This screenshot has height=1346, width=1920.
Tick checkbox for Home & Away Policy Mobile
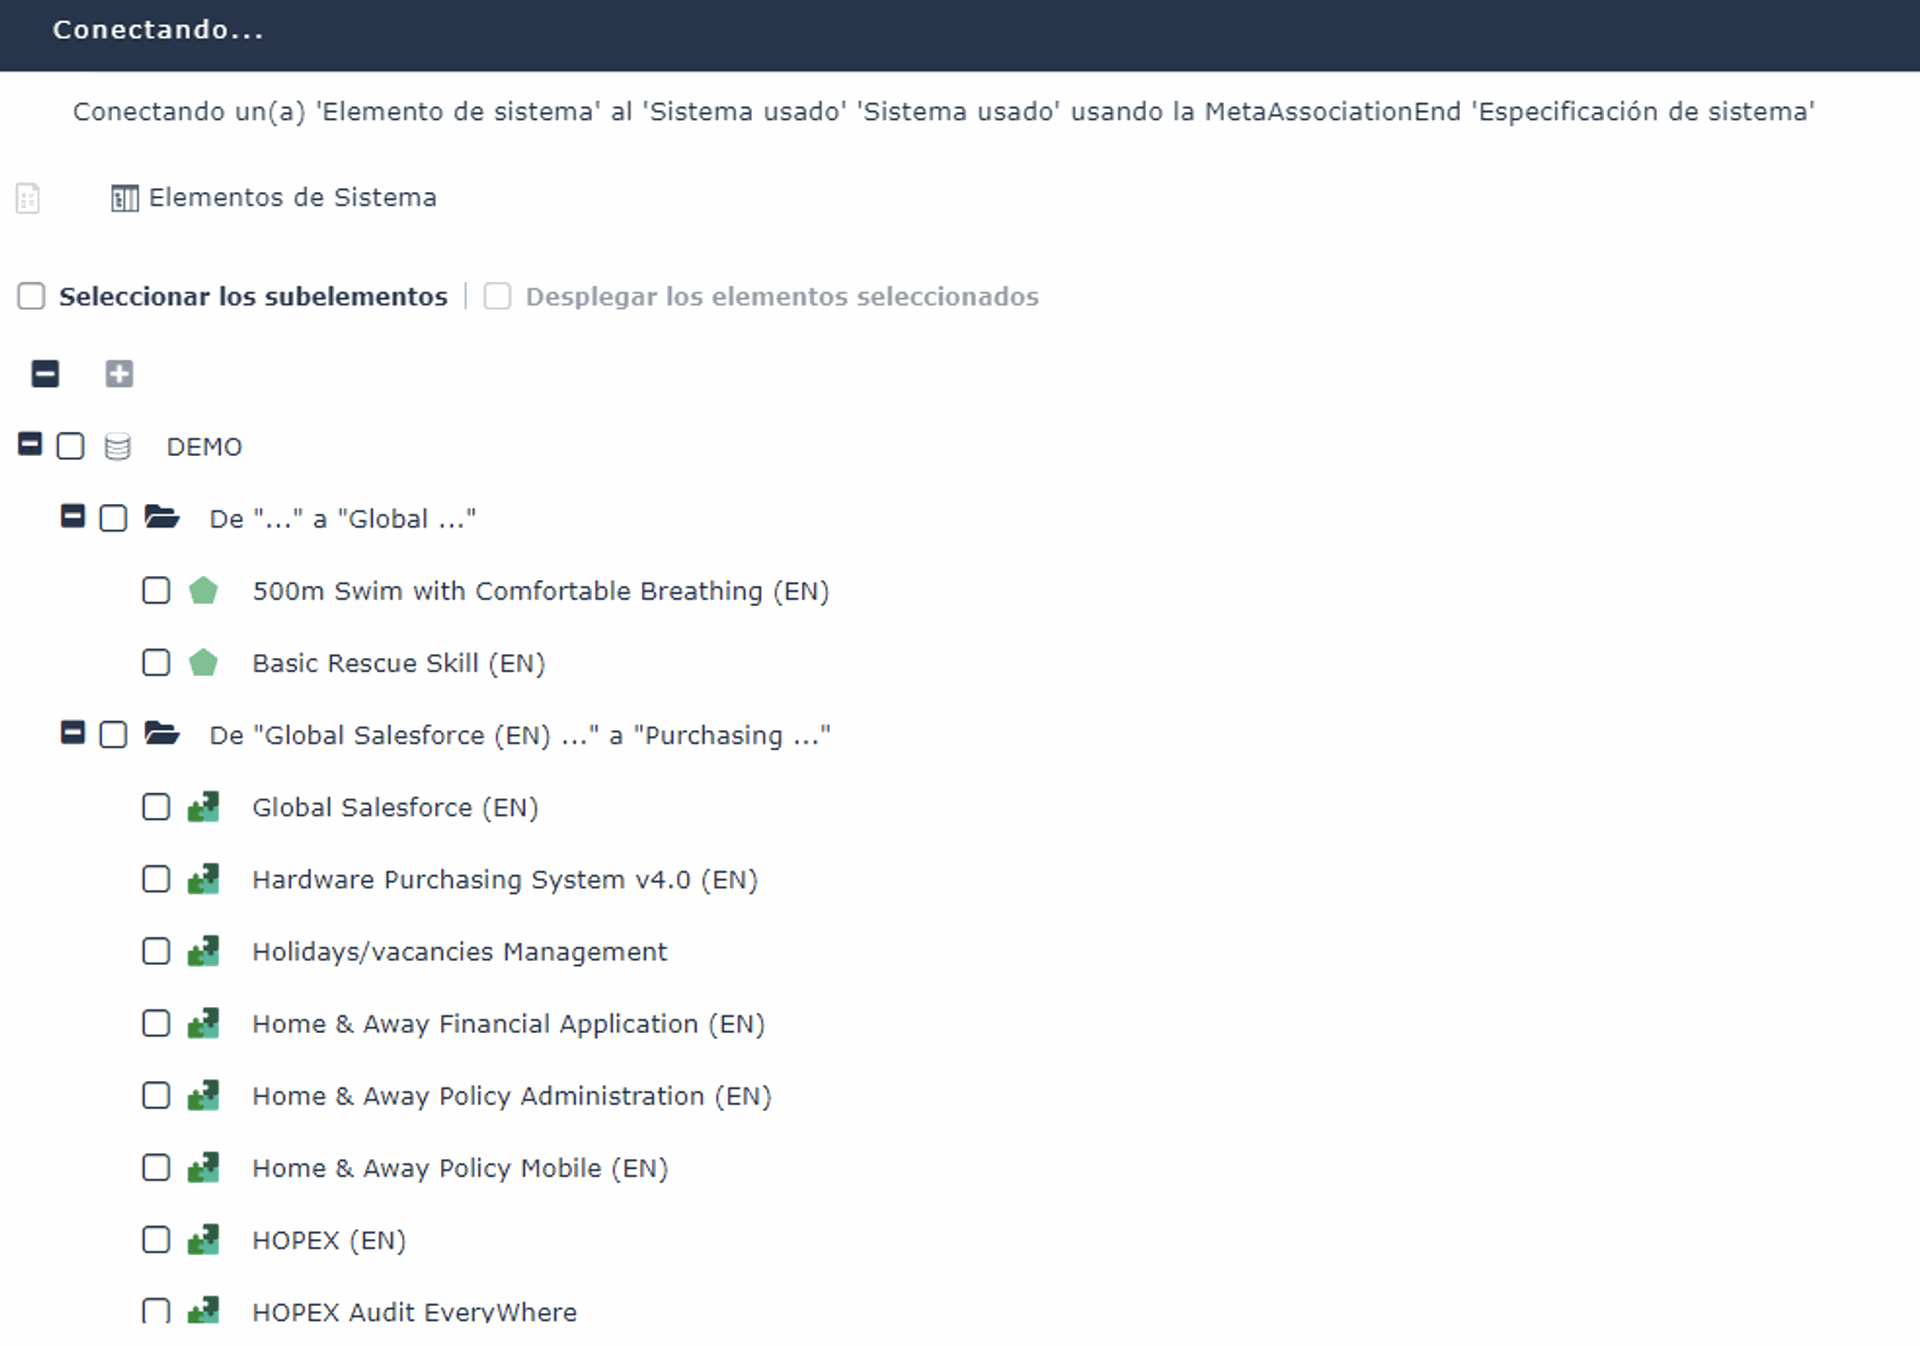tap(156, 1166)
